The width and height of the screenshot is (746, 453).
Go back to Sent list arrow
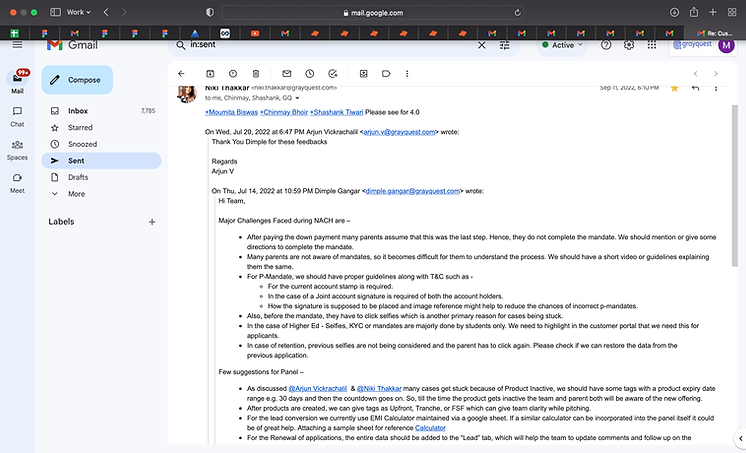click(x=181, y=74)
